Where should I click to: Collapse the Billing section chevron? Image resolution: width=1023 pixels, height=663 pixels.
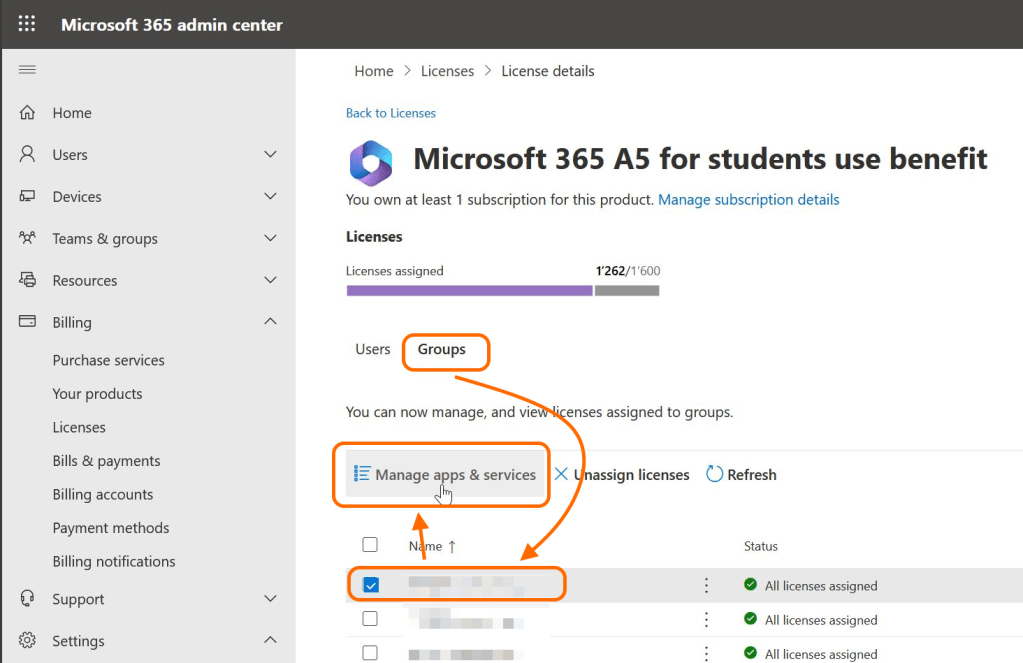pos(270,322)
